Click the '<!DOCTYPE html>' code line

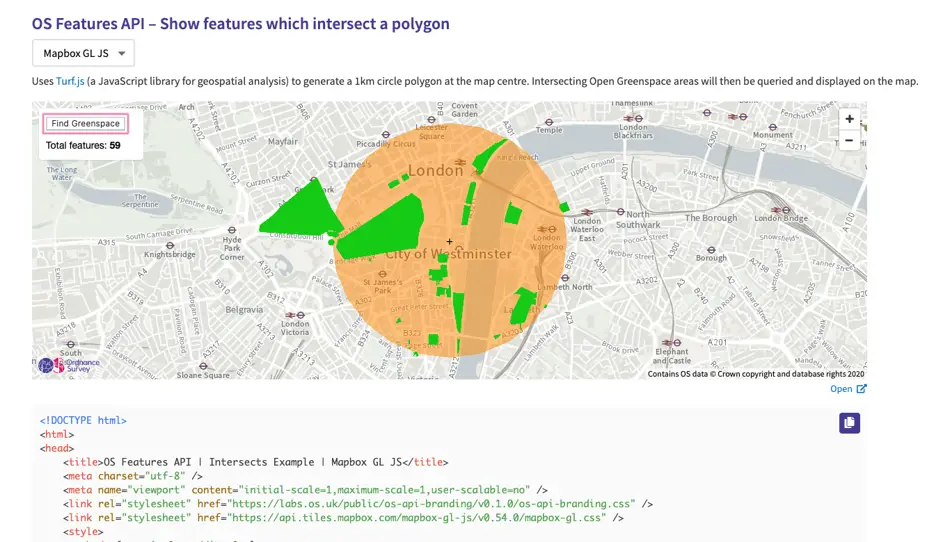83,420
